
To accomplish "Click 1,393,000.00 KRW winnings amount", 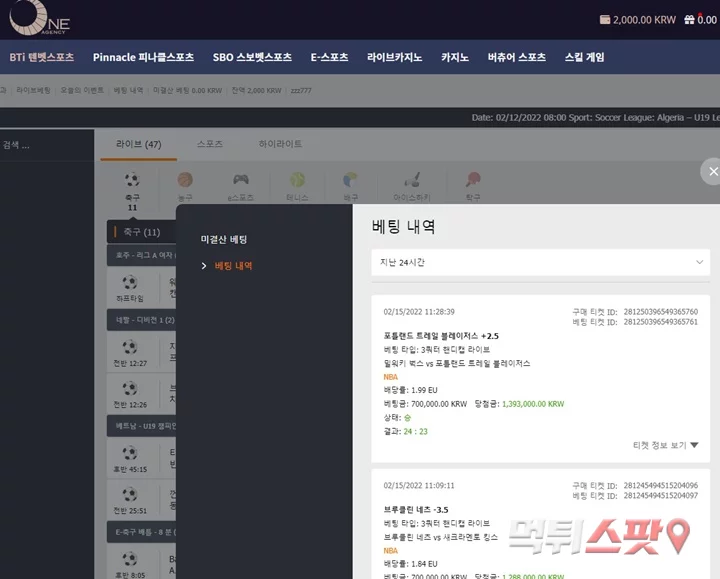I will click(533, 404).
